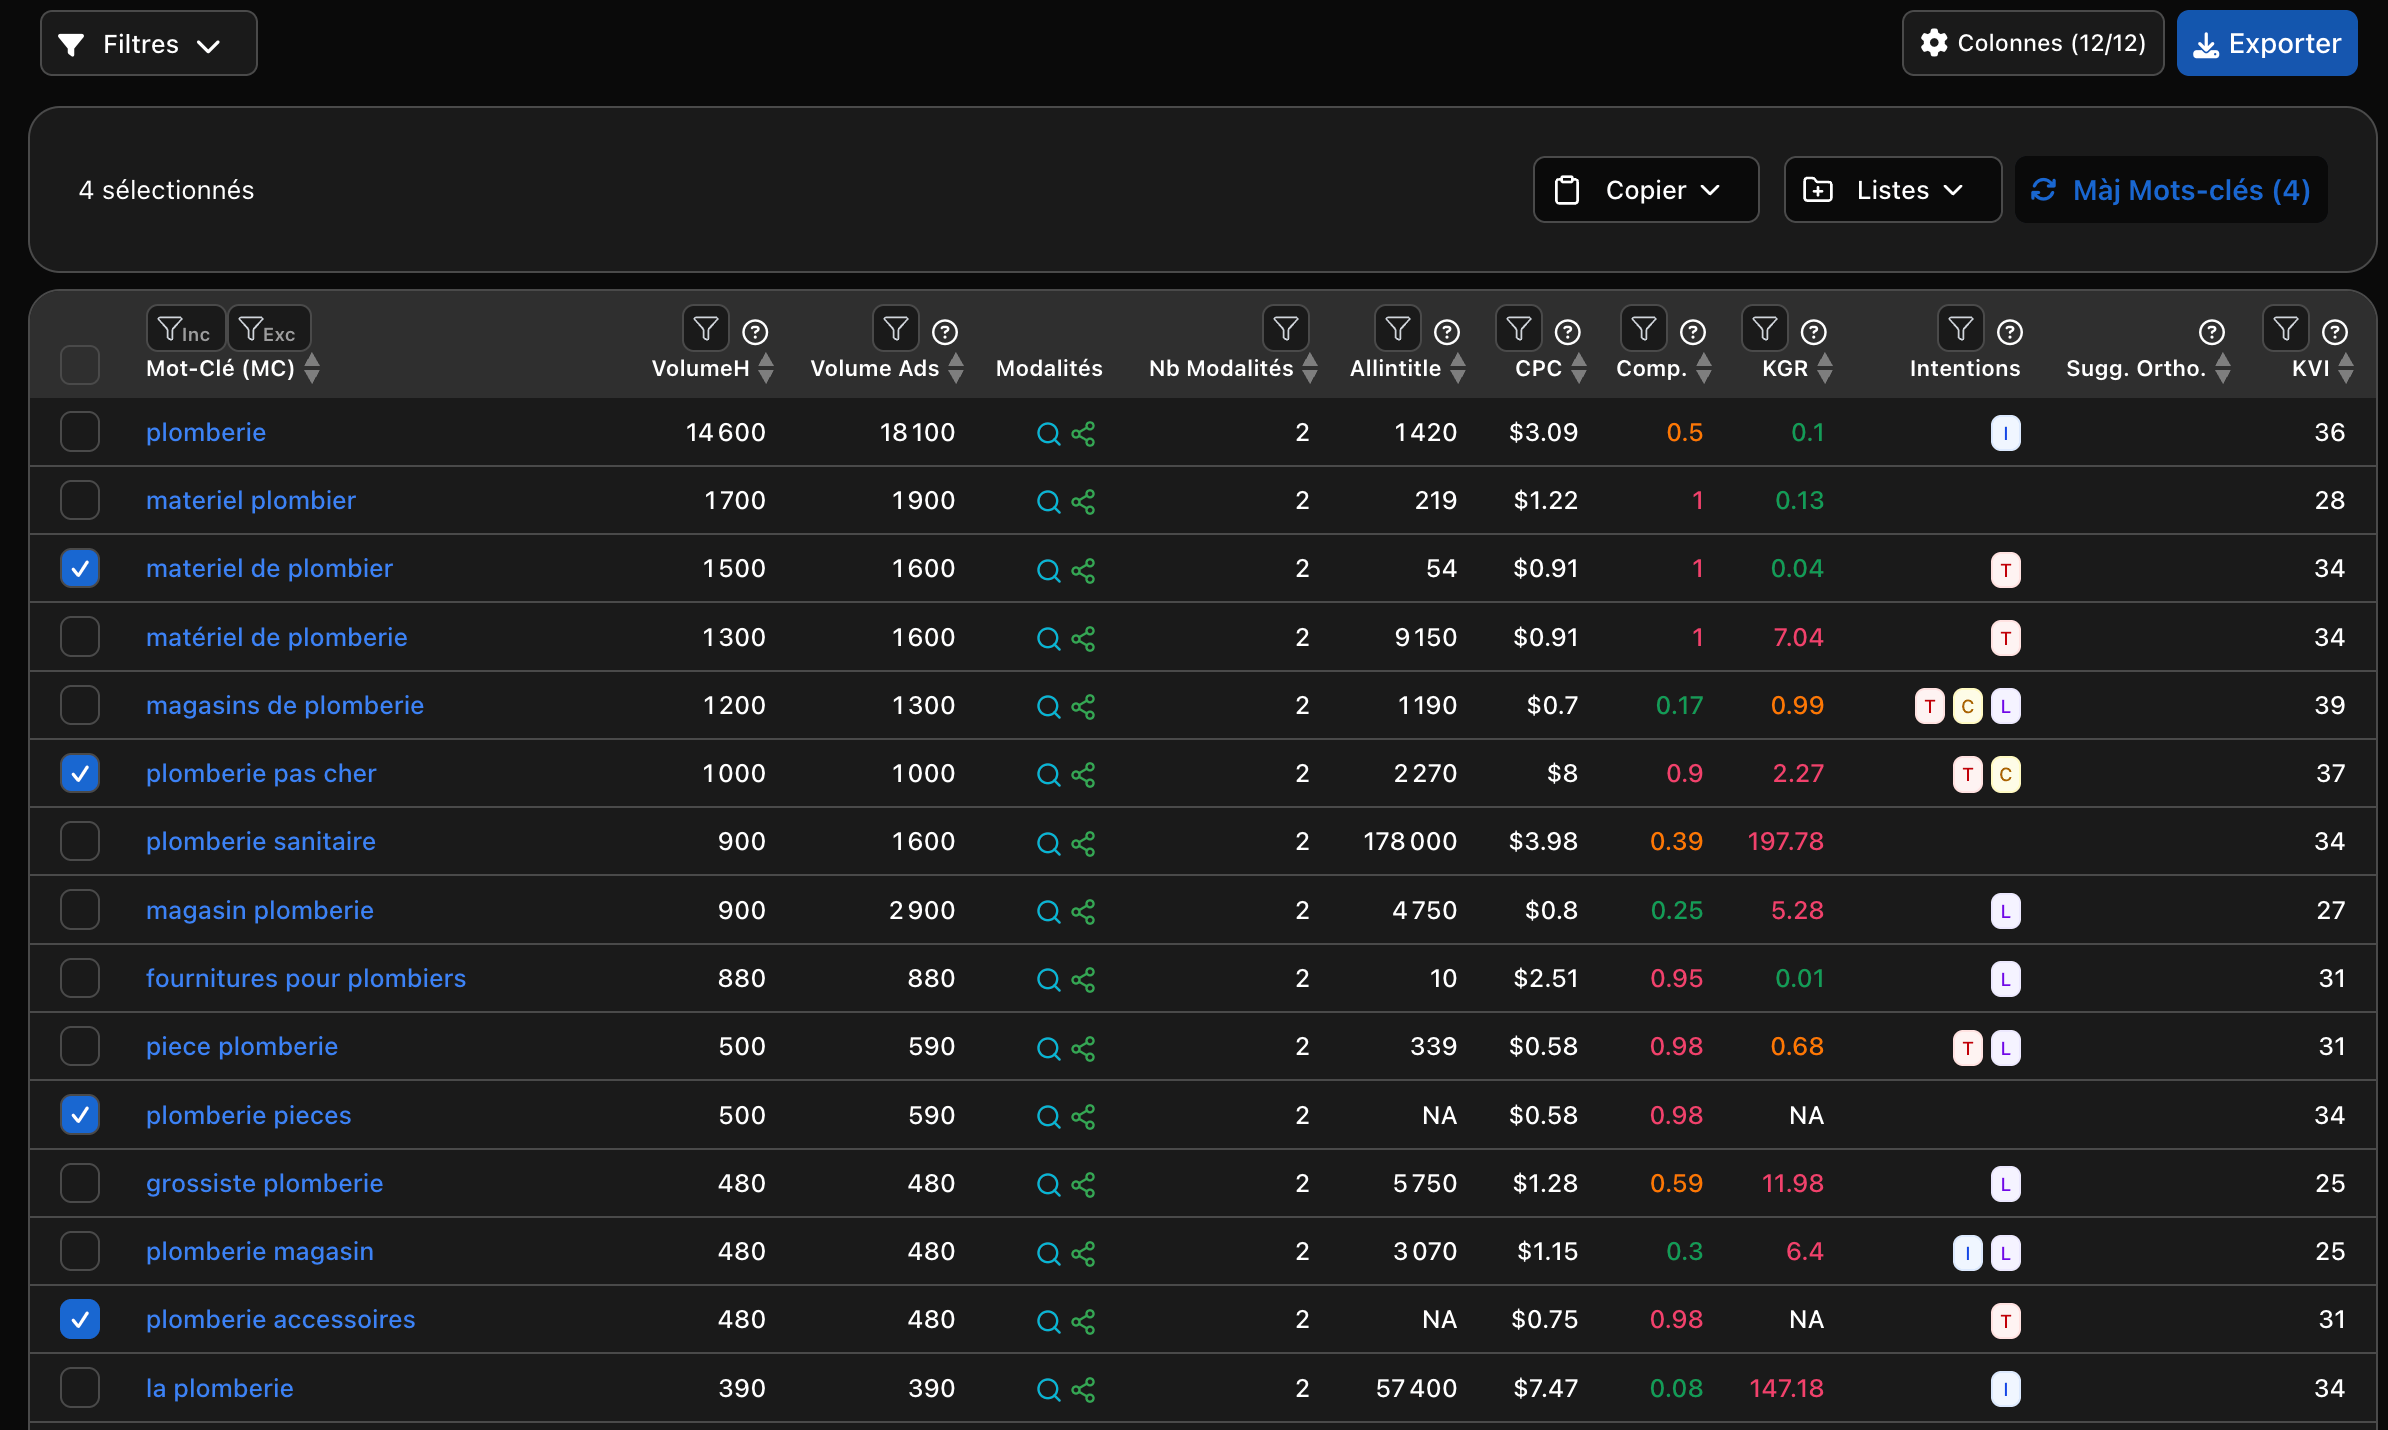The image size is (2388, 1430).
Task: Click the KGR column help icon
Action: tap(1813, 332)
